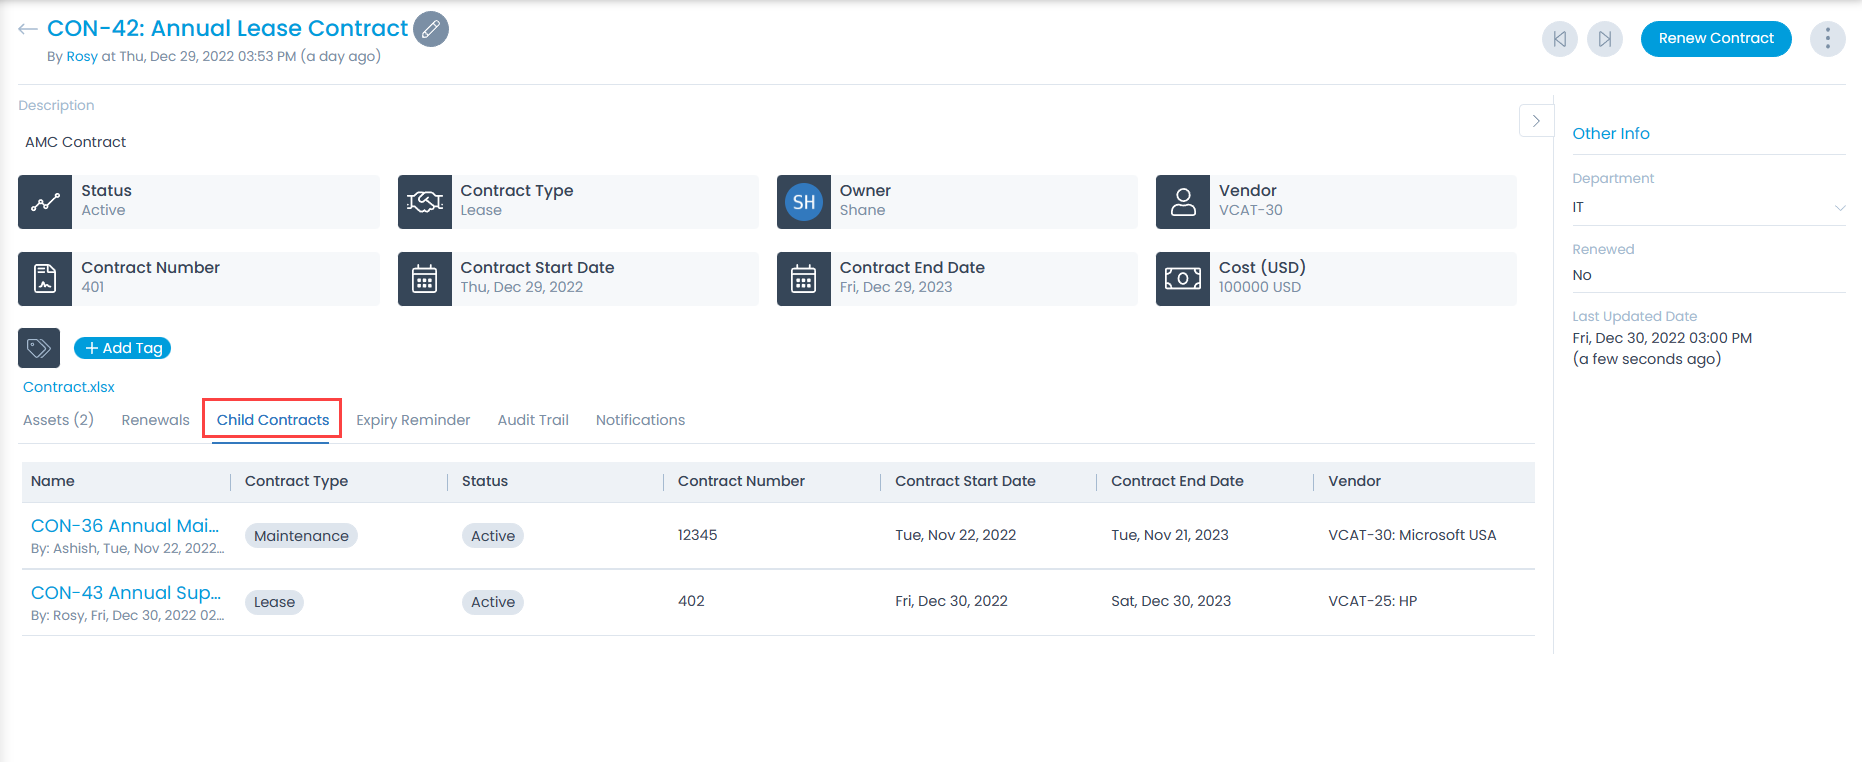Viewport: 1862px width, 762px height.
Task: Select the Audit Trail tab
Action: tap(533, 420)
